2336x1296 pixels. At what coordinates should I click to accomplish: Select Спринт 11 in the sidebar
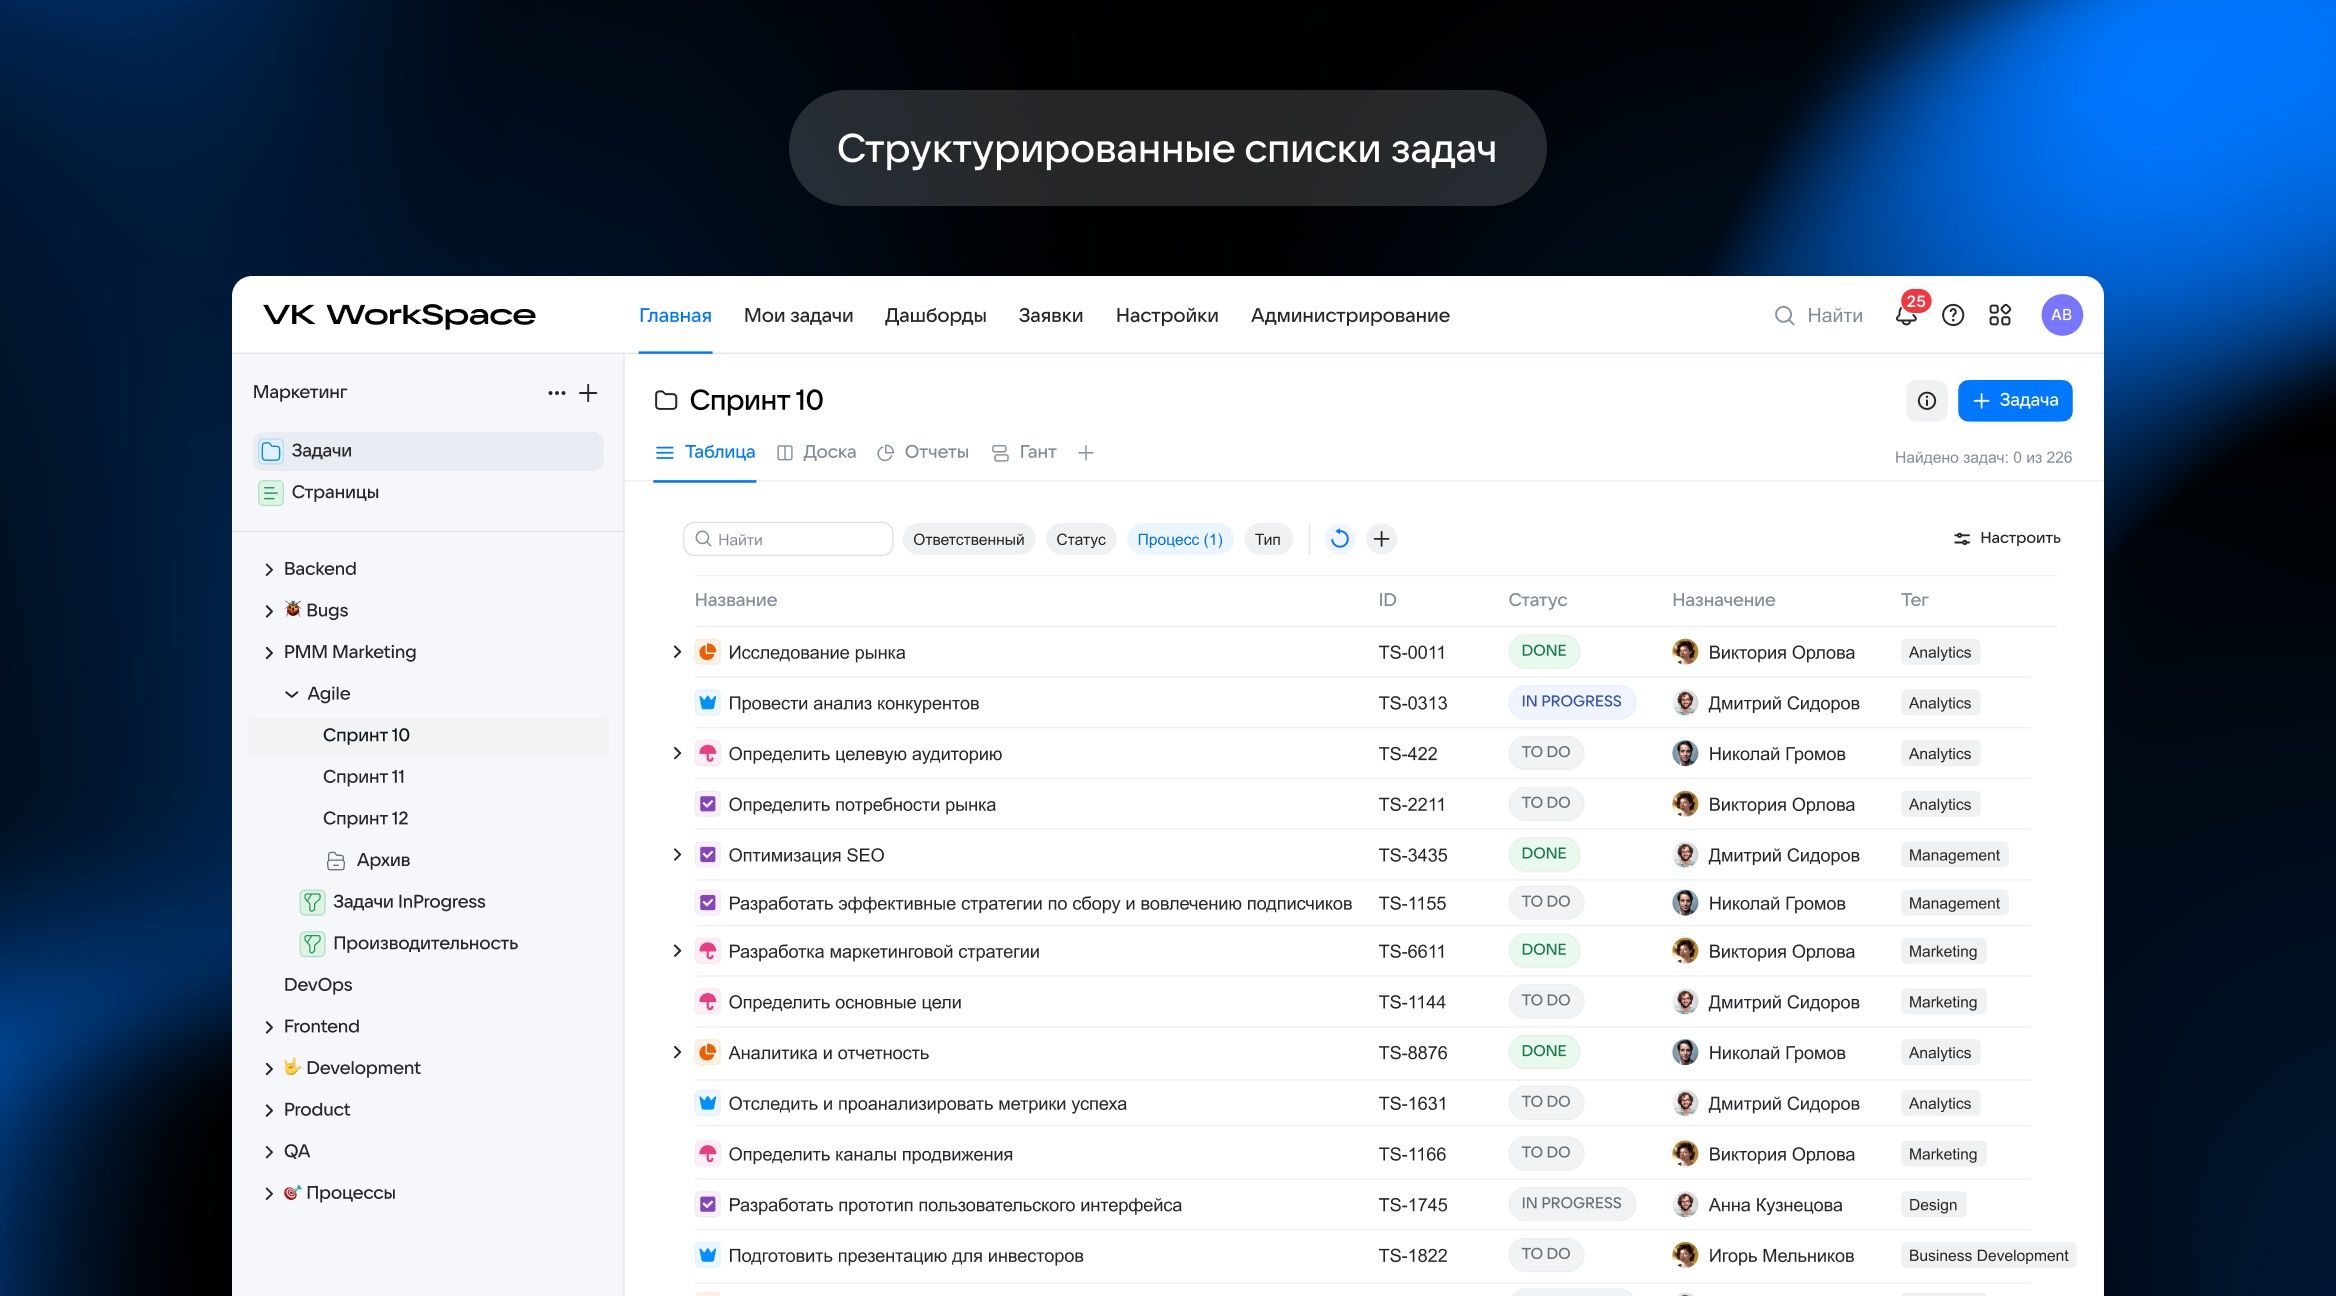click(x=364, y=777)
